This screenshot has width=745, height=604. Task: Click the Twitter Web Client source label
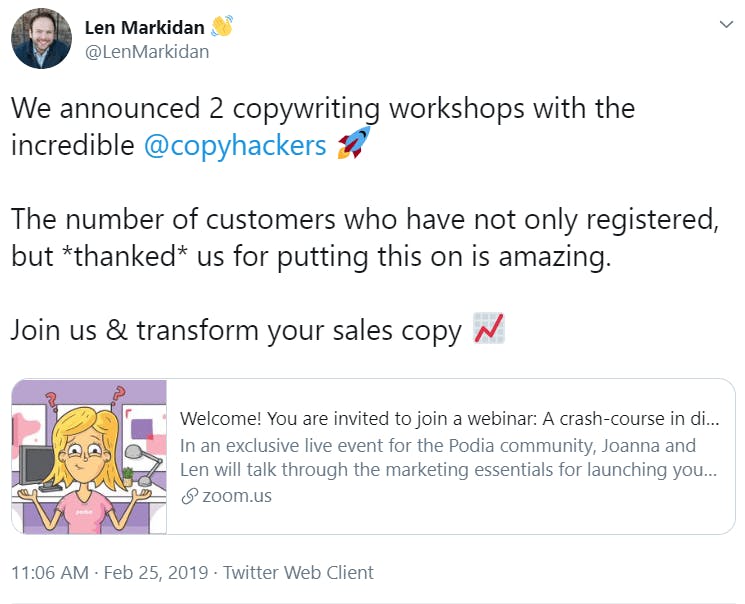298,573
